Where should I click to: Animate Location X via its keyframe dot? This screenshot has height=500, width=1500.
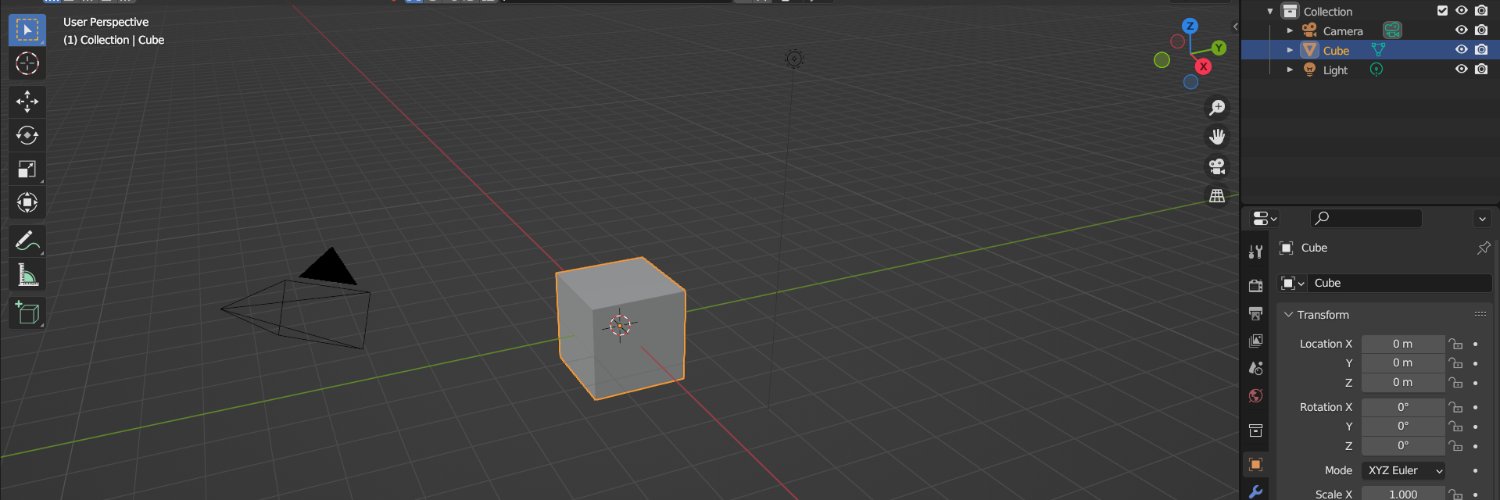coord(1476,344)
